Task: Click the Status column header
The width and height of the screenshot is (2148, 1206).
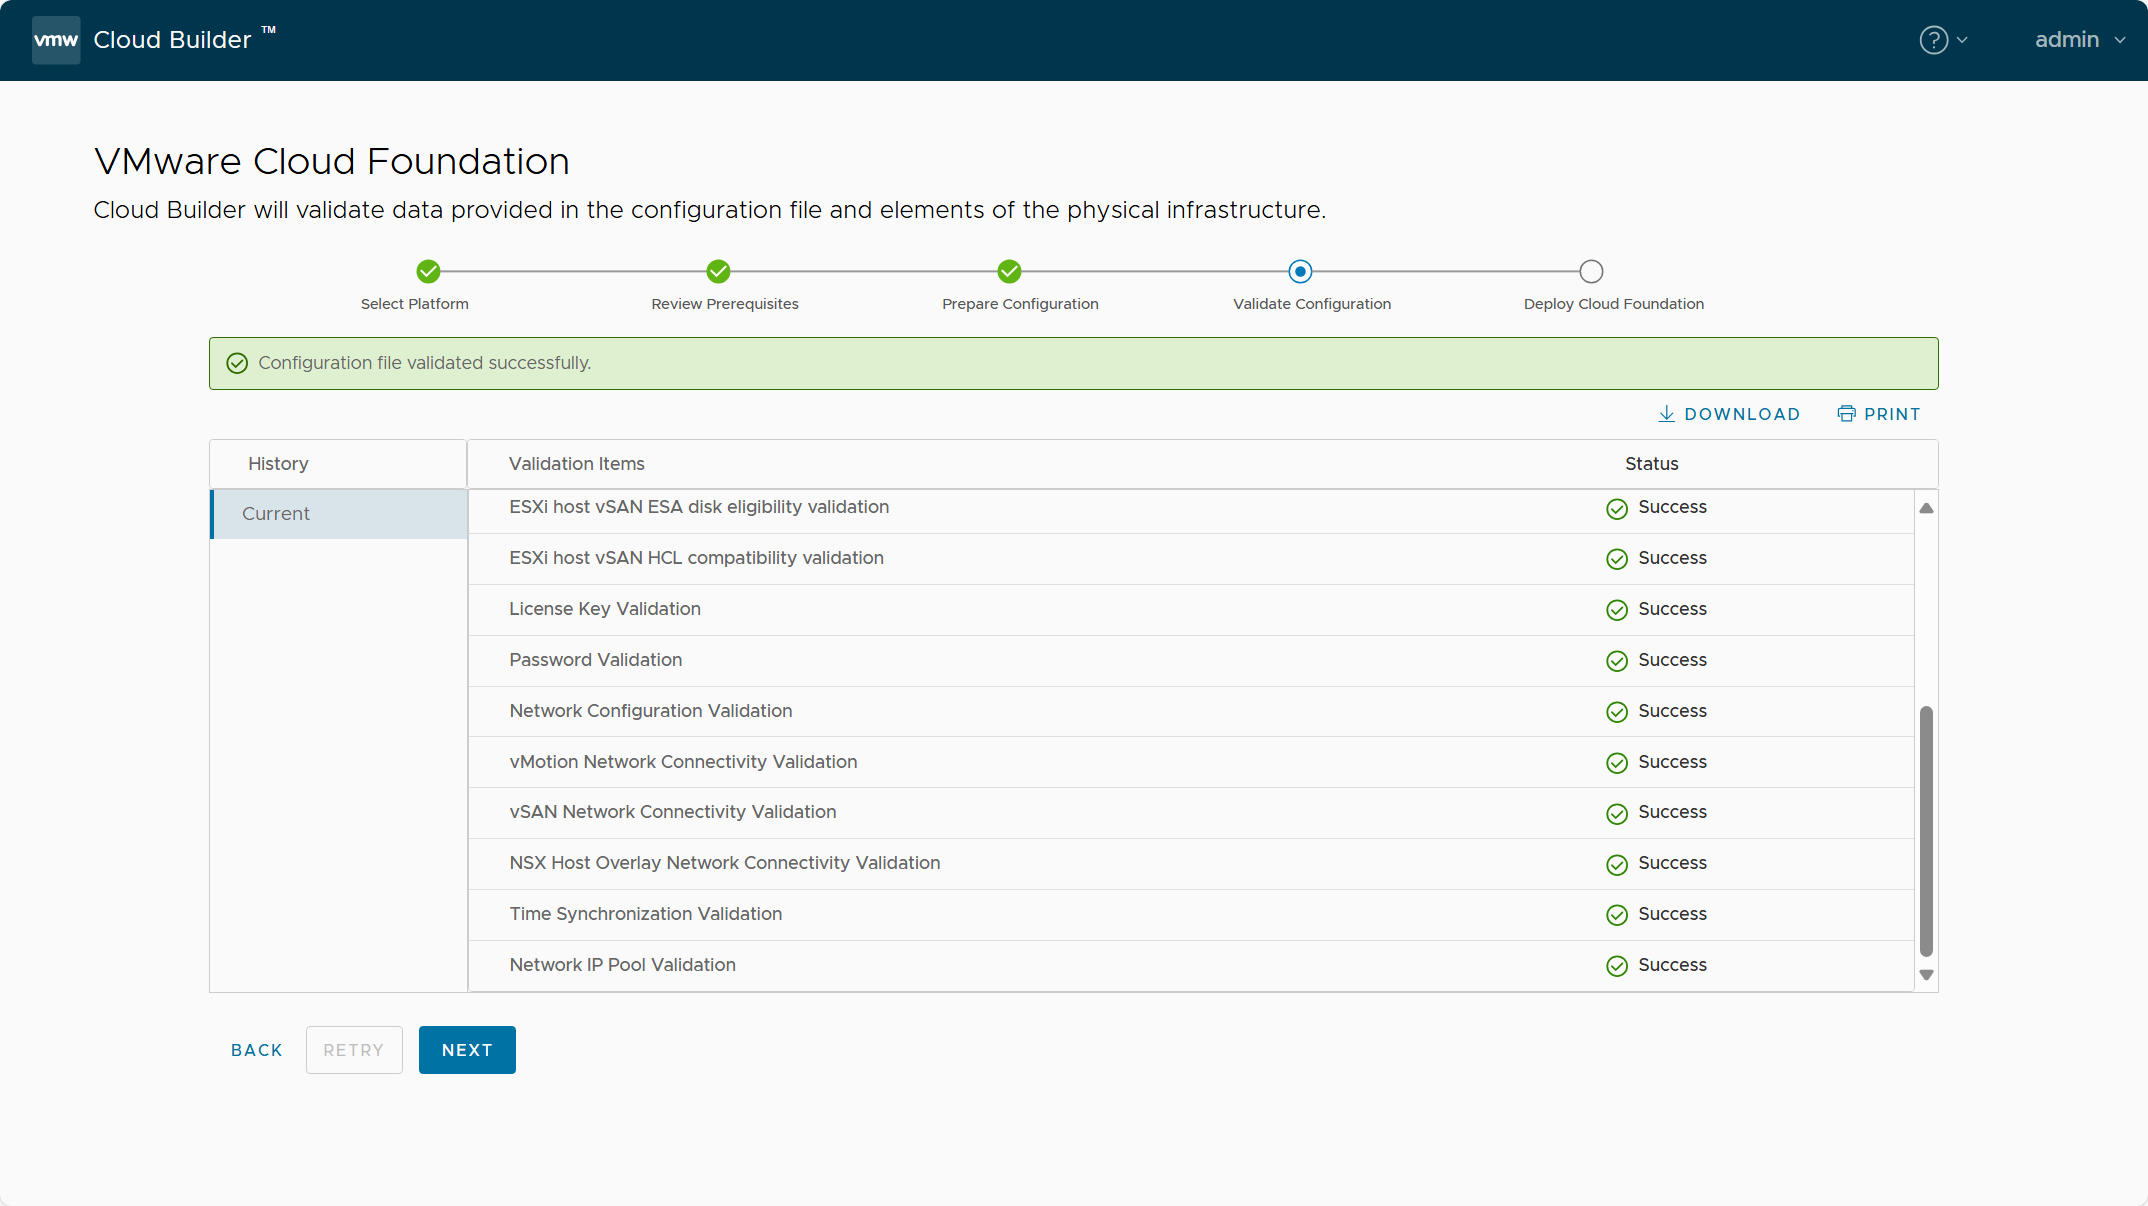Action: click(1651, 464)
